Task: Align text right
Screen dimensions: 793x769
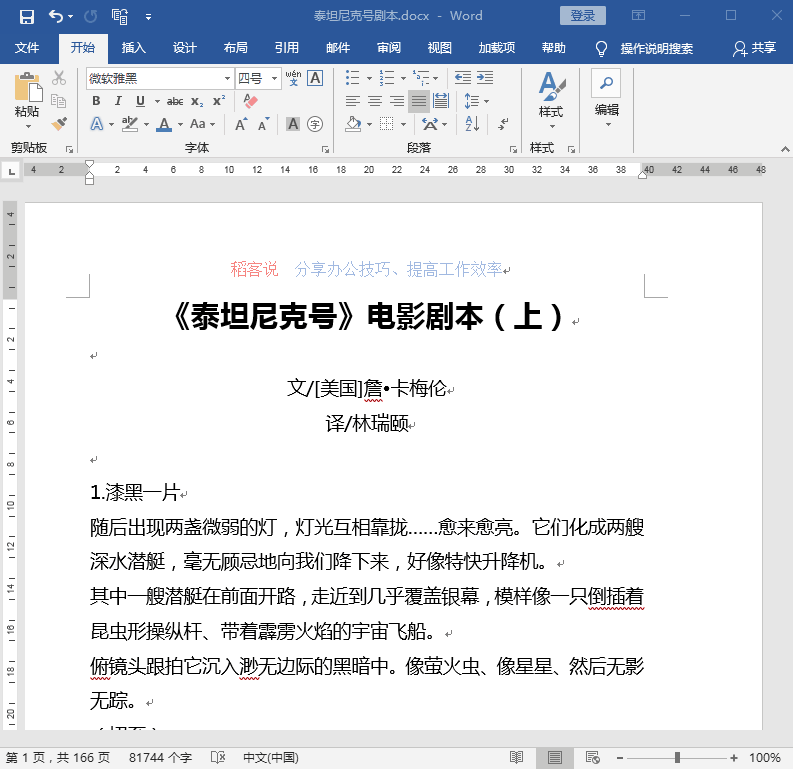Action: (x=397, y=101)
